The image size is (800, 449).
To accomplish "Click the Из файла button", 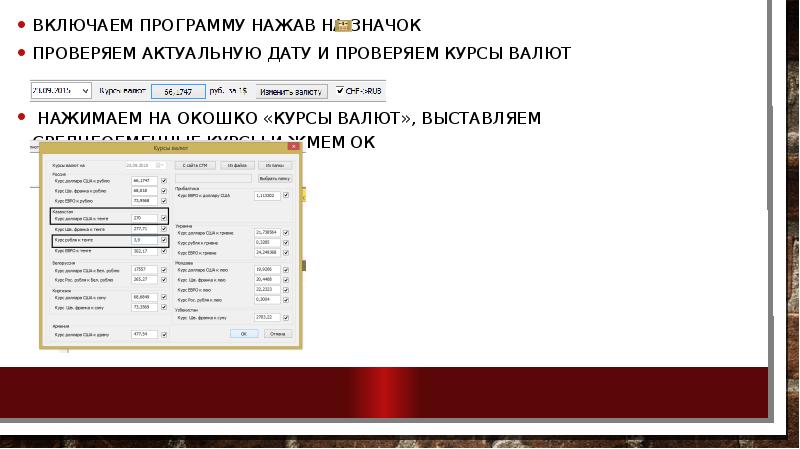I will [236, 164].
